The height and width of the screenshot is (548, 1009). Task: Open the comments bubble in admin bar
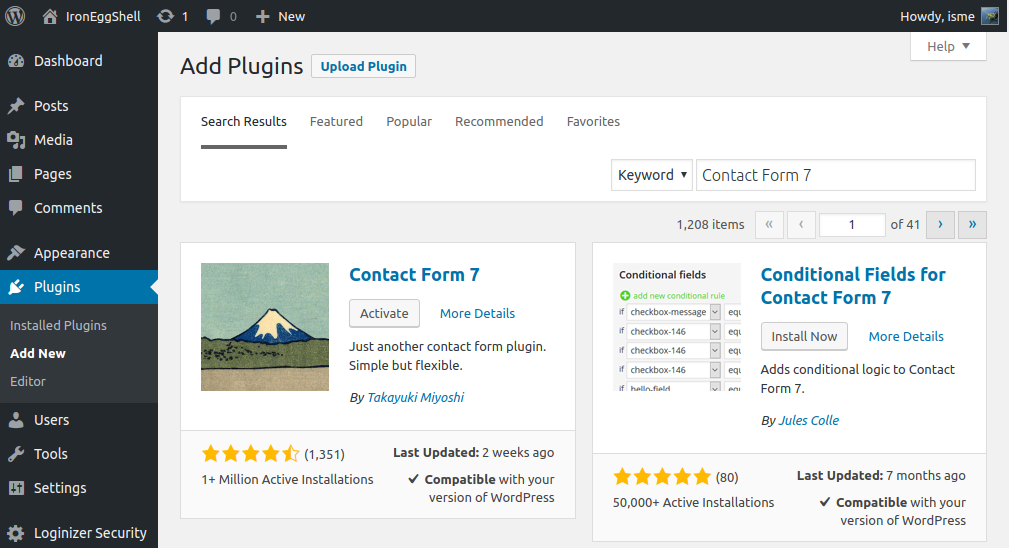pyautogui.click(x=213, y=16)
